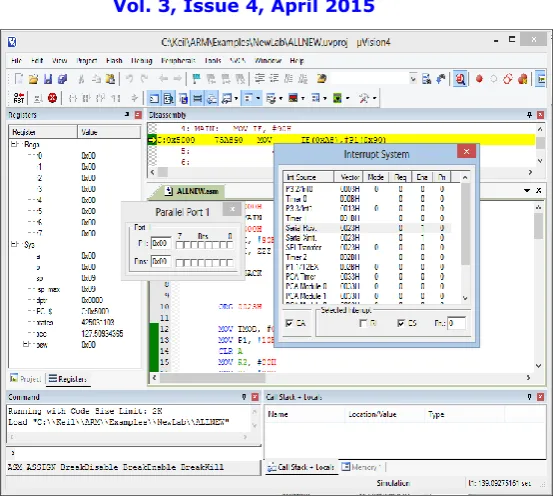
Task: Click the red Stop execution icon
Action: (x=52, y=98)
